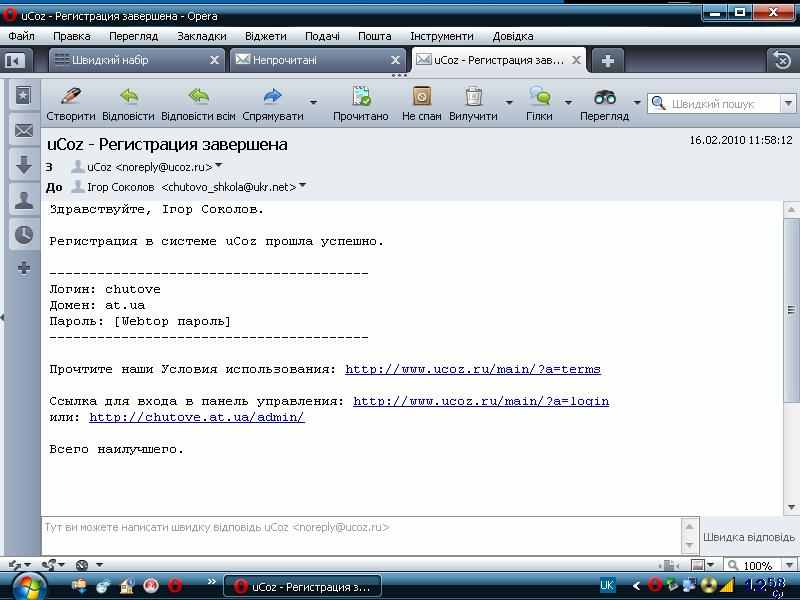This screenshot has width=800, height=600.
Task: Open the Перегляд menu in menu bar
Action: (134, 36)
